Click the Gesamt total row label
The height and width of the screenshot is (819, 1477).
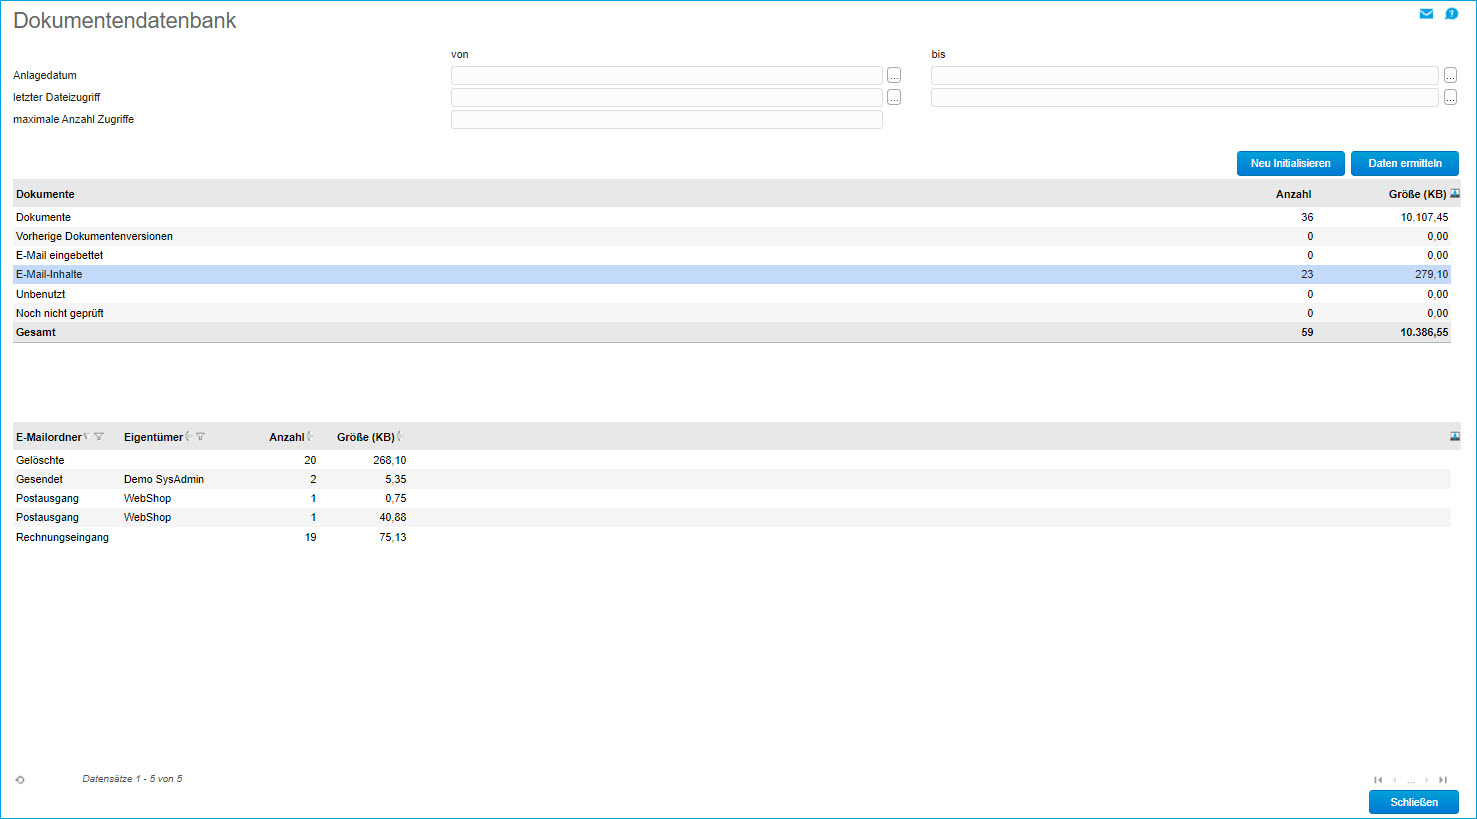(x=36, y=332)
